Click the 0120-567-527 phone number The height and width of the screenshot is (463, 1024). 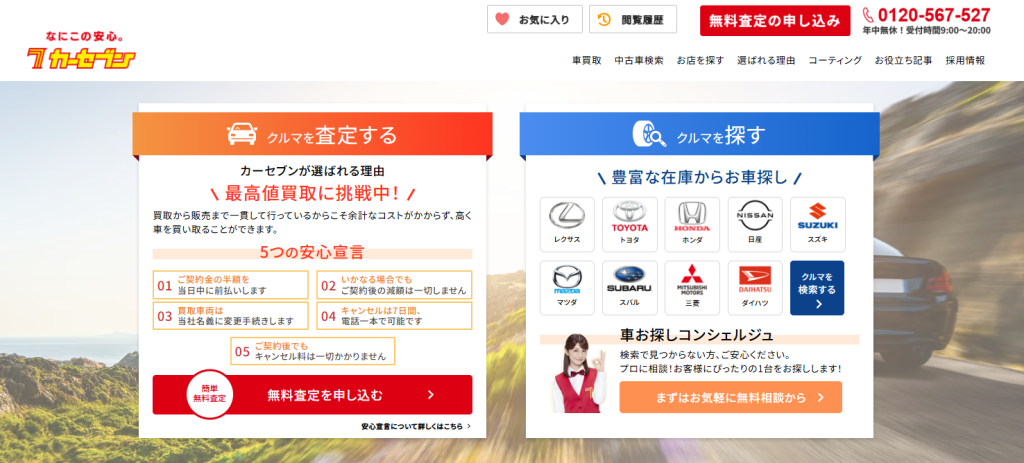(934, 15)
